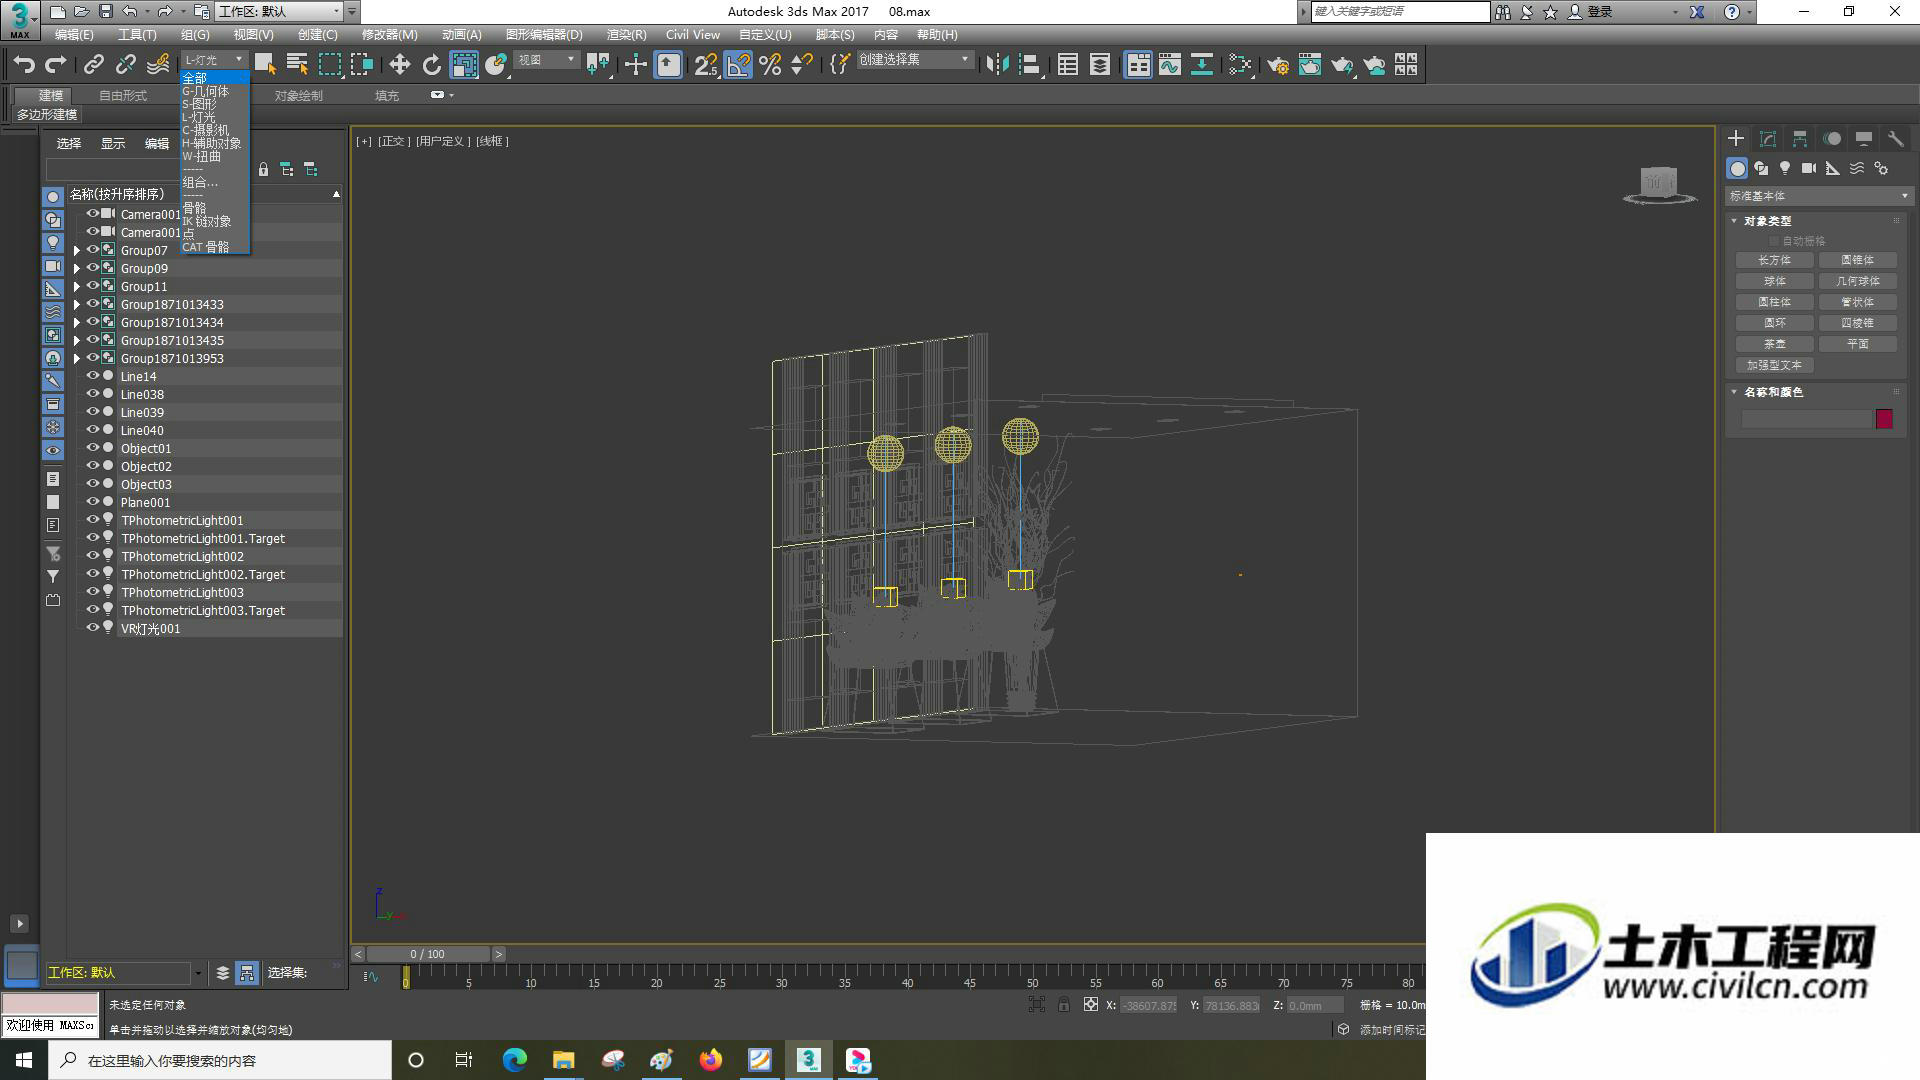Toggle display lights filter in Scene Explorer
Viewport: 1920px width, 1080px height.
[53, 243]
